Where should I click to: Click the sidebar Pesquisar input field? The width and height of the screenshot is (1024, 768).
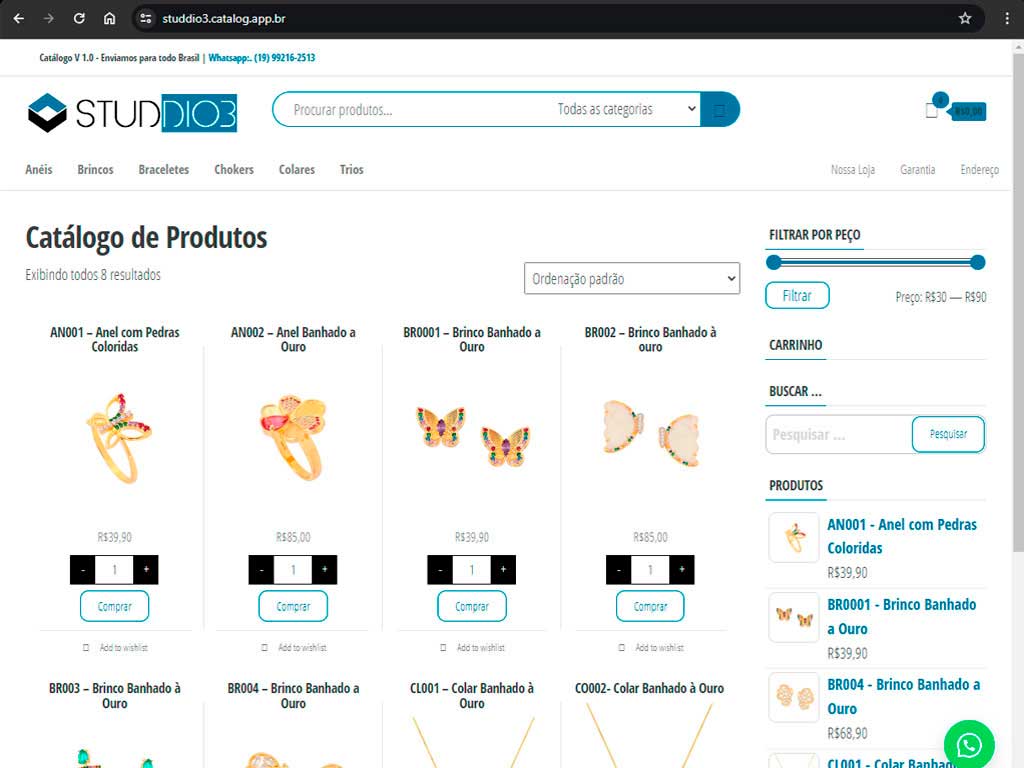click(839, 434)
